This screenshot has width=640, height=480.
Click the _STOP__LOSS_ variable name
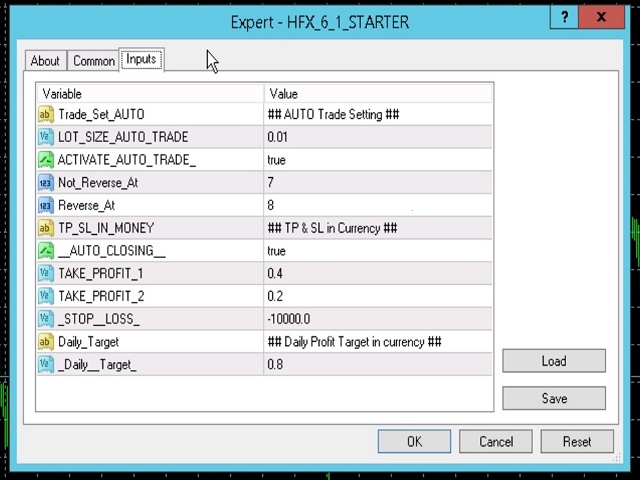(x=99, y=319)
